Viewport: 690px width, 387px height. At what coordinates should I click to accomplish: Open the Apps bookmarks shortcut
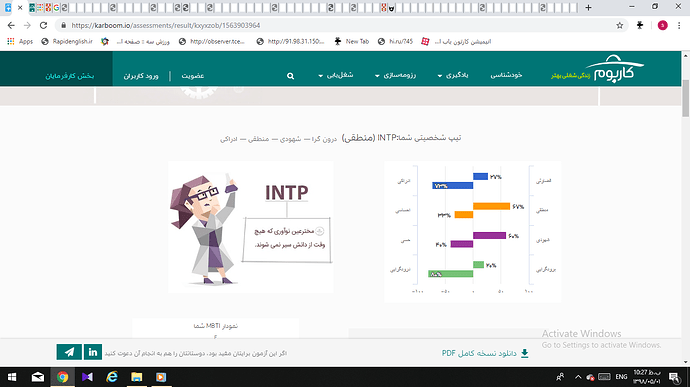[x=20, y=41]
